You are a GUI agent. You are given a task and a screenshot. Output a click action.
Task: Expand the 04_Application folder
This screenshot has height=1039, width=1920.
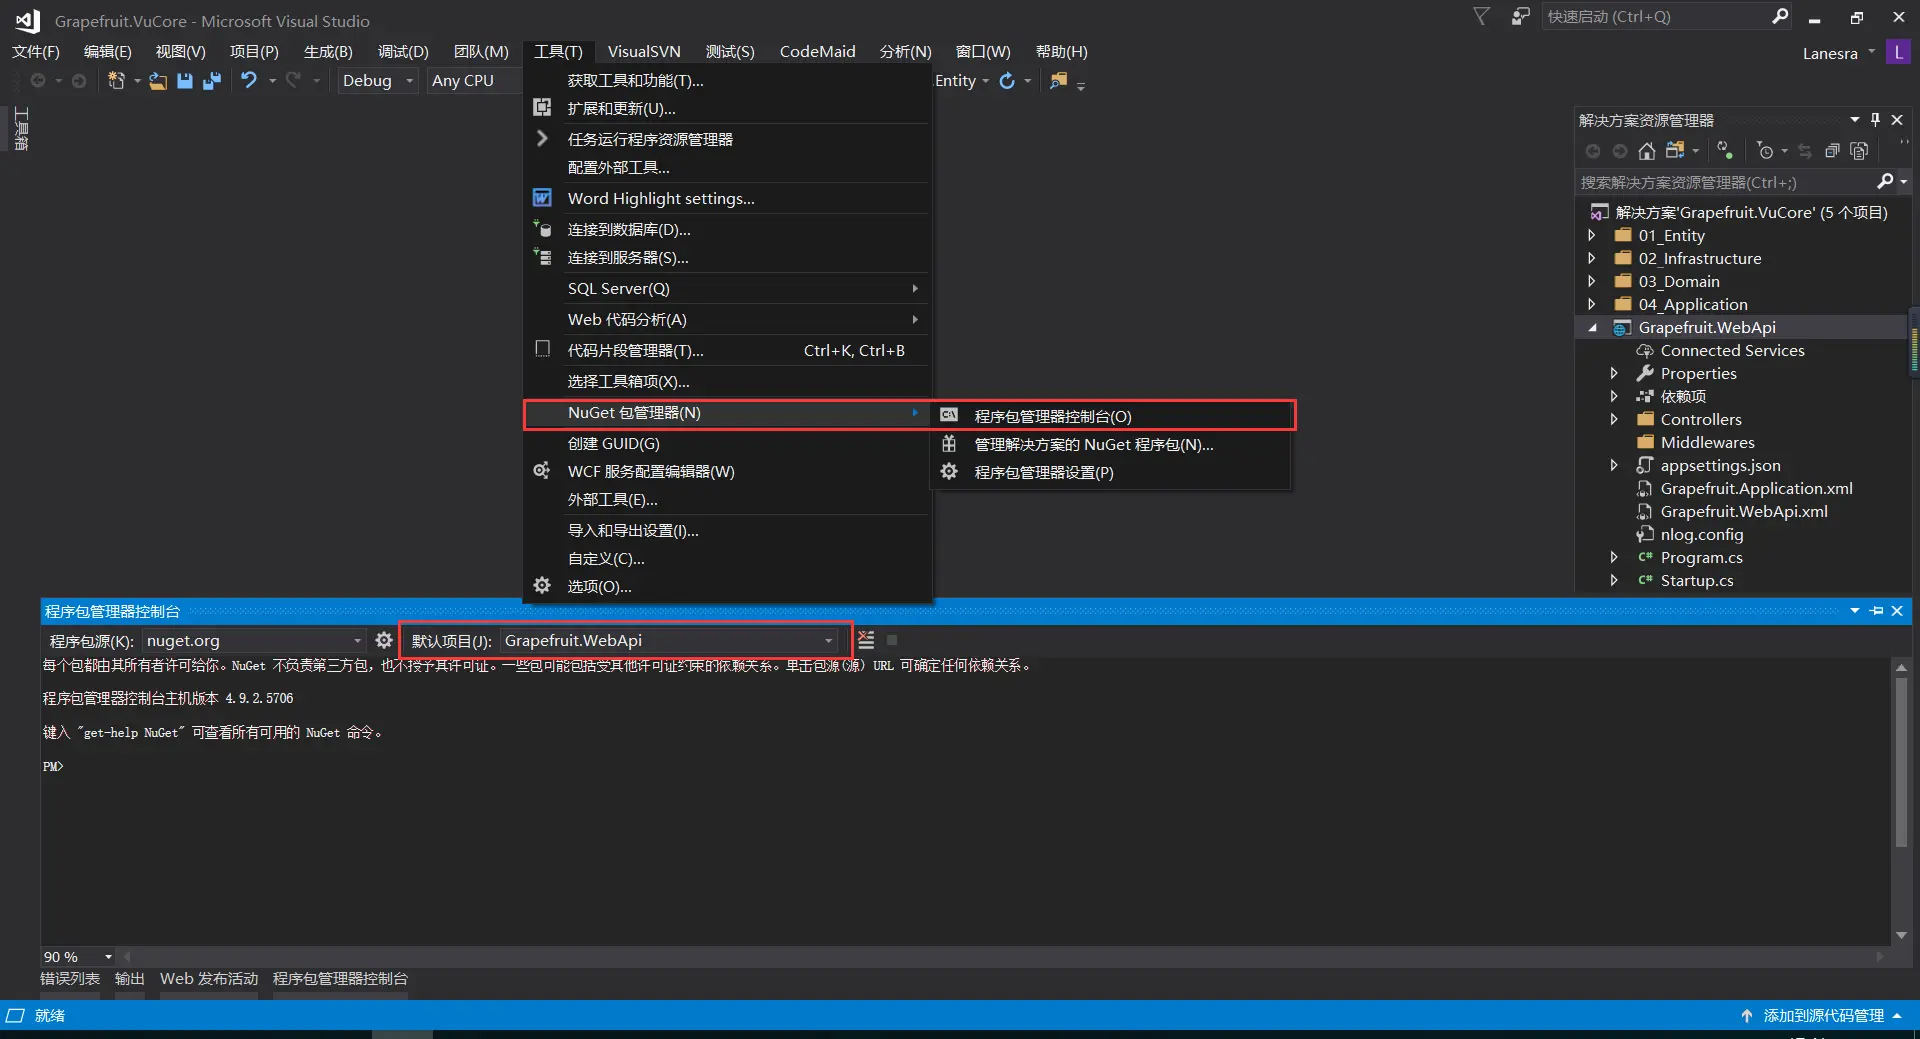tap(1592, 305)
